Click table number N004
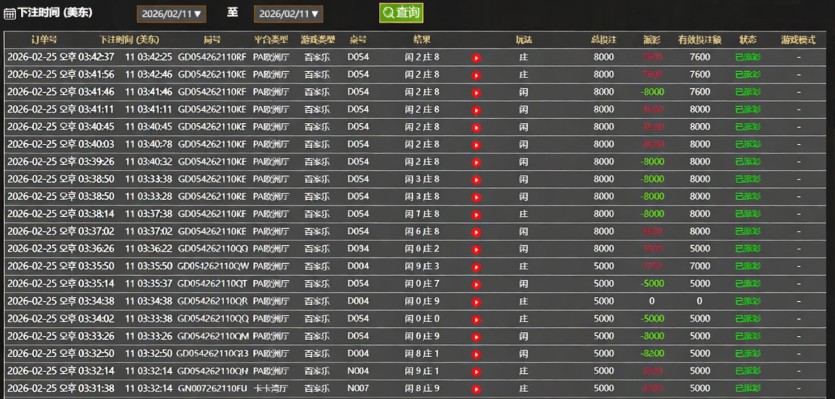 click(x=358, y=371)
